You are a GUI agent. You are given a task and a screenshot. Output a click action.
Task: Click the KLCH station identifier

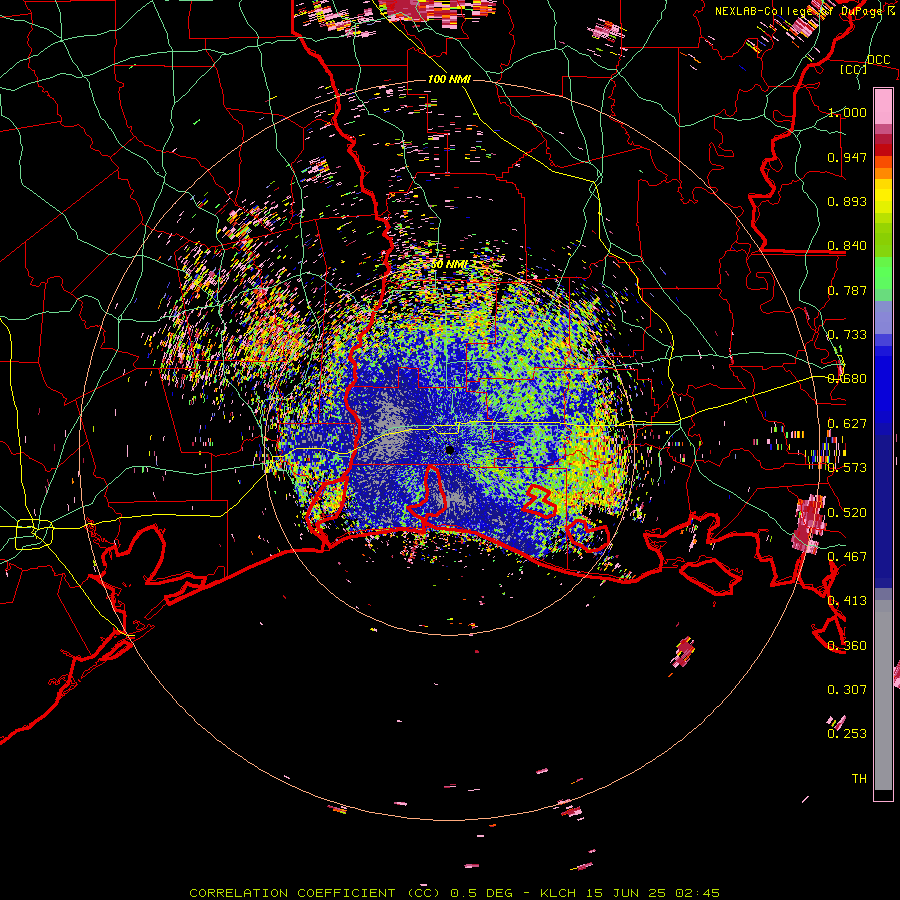click(x=558, y=893)
